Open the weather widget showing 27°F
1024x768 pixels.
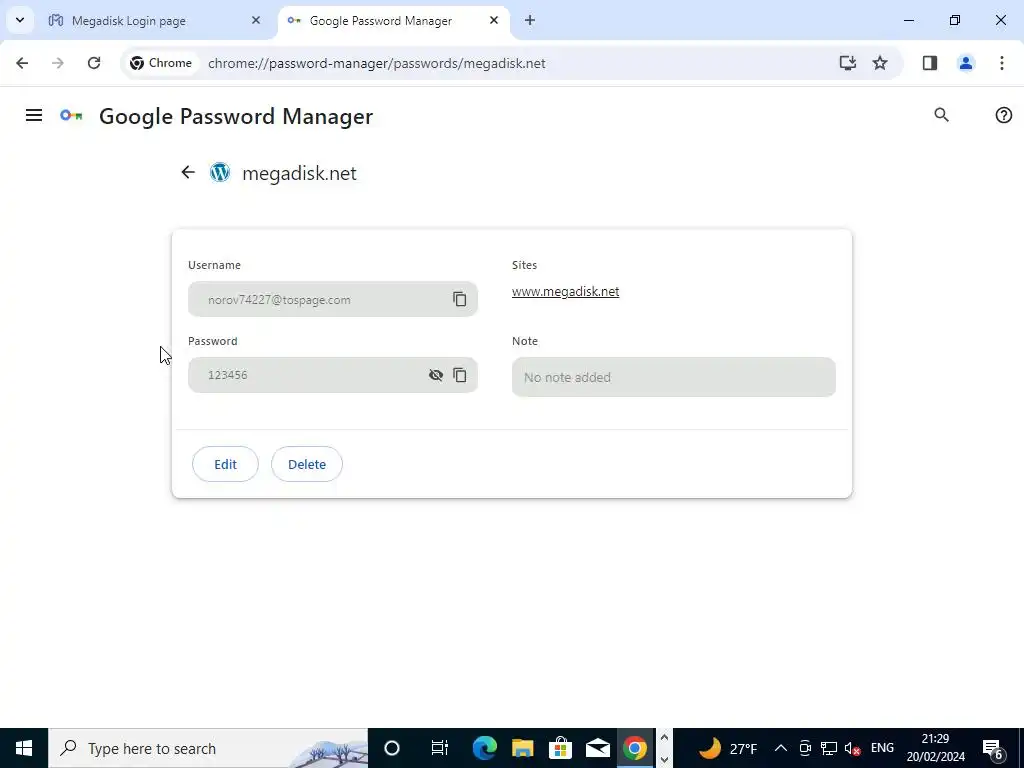[728, 748]
